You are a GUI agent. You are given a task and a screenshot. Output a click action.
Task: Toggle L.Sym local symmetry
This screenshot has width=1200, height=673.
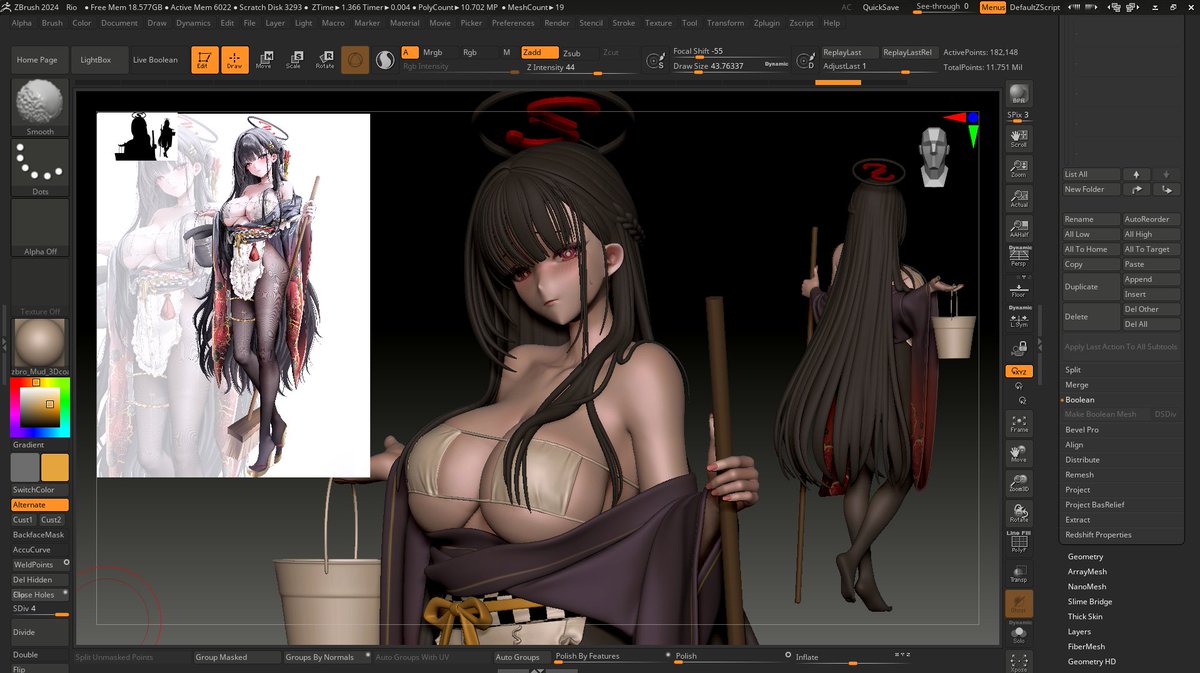[1019, 317]
